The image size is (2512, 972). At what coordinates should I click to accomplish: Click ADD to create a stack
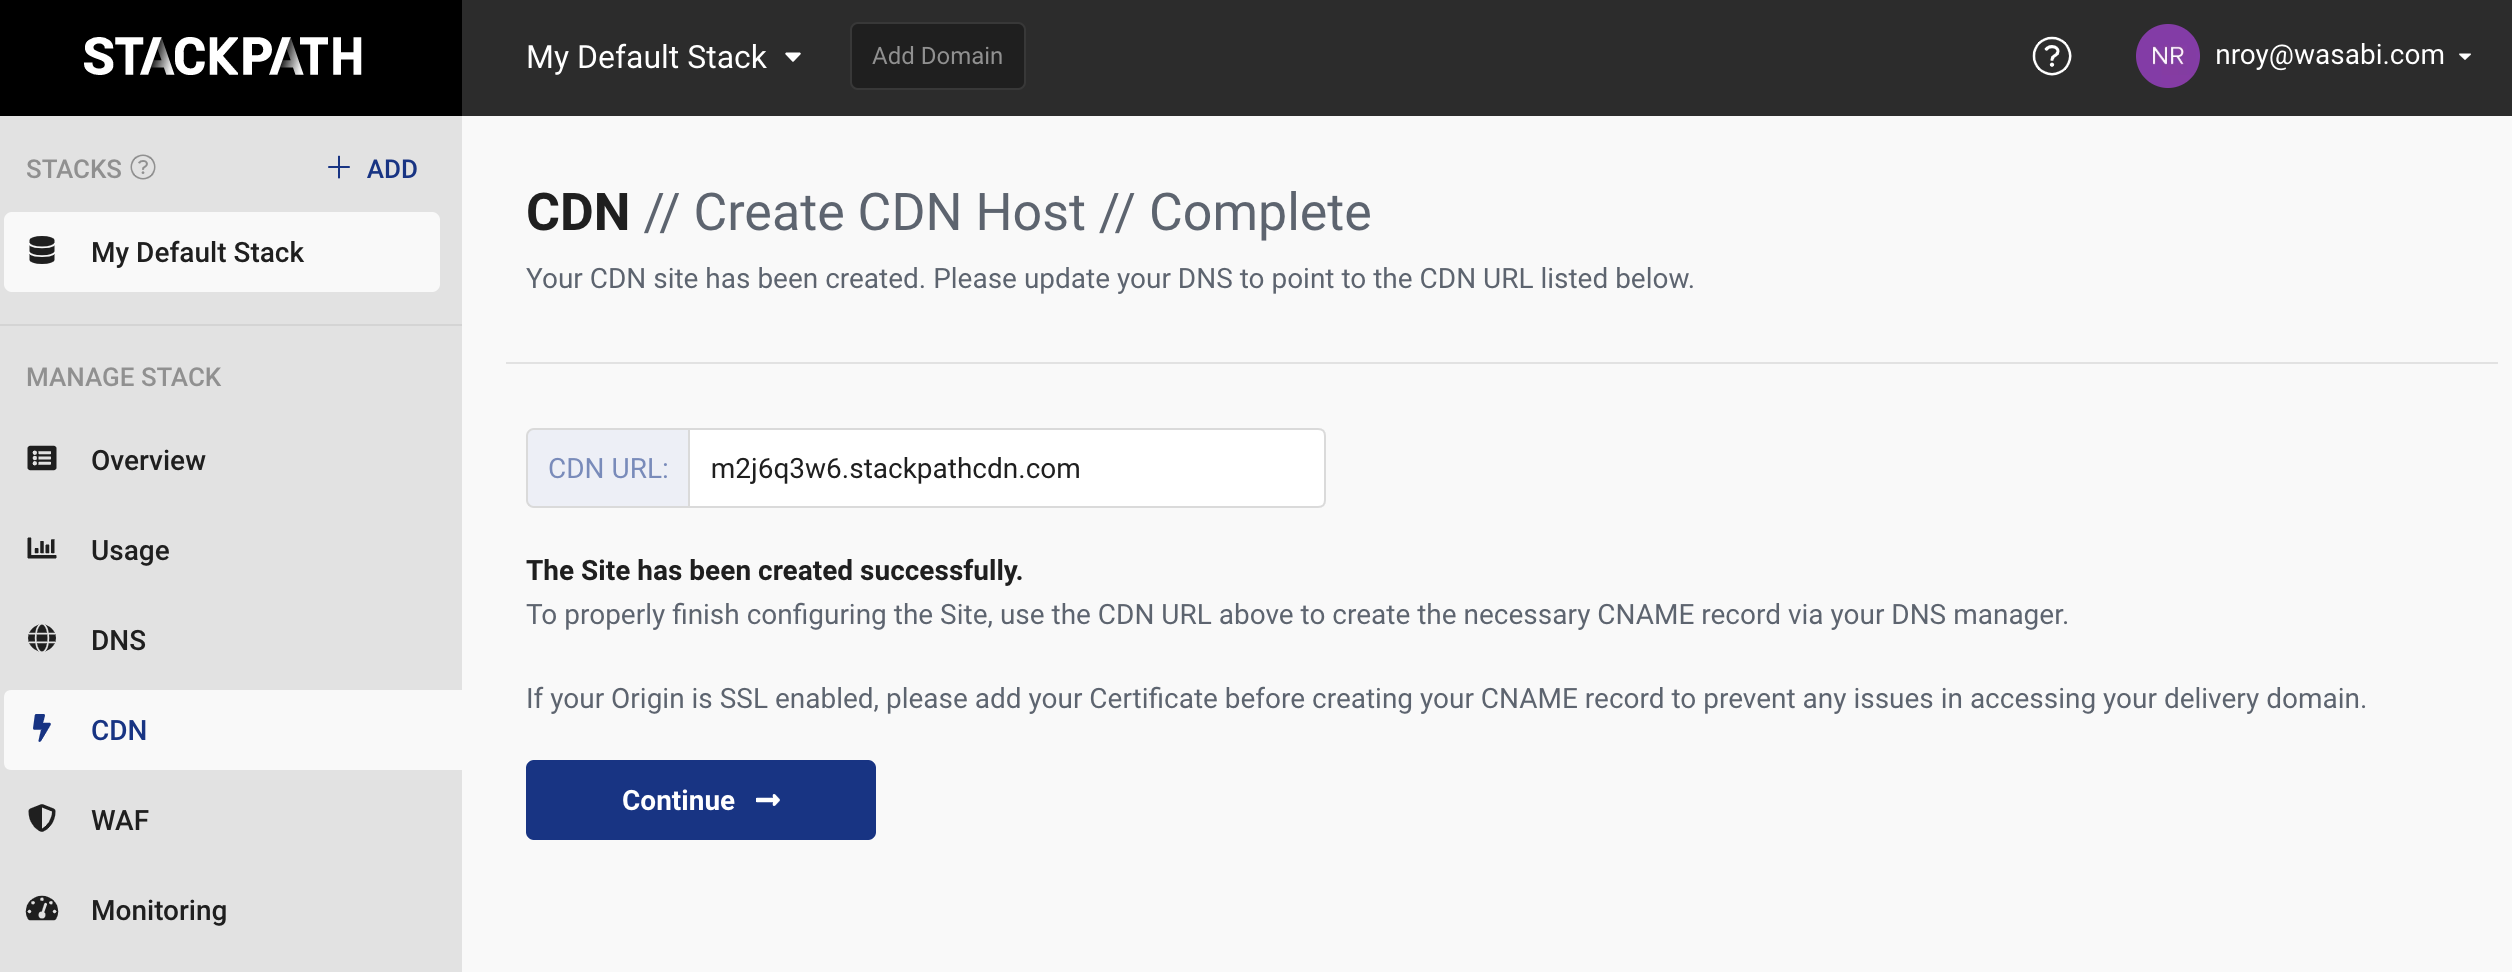pos(392,169)
